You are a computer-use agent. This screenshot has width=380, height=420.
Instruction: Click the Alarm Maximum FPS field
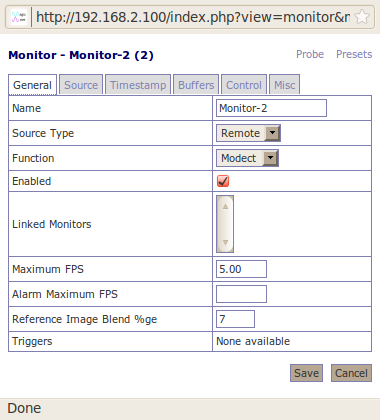click(x=241, y=294)
